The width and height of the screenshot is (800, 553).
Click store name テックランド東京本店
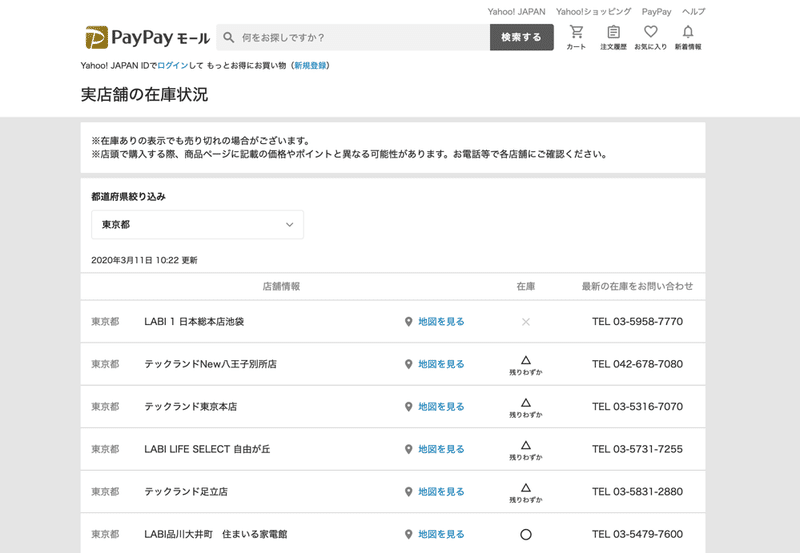coord(190,407)
